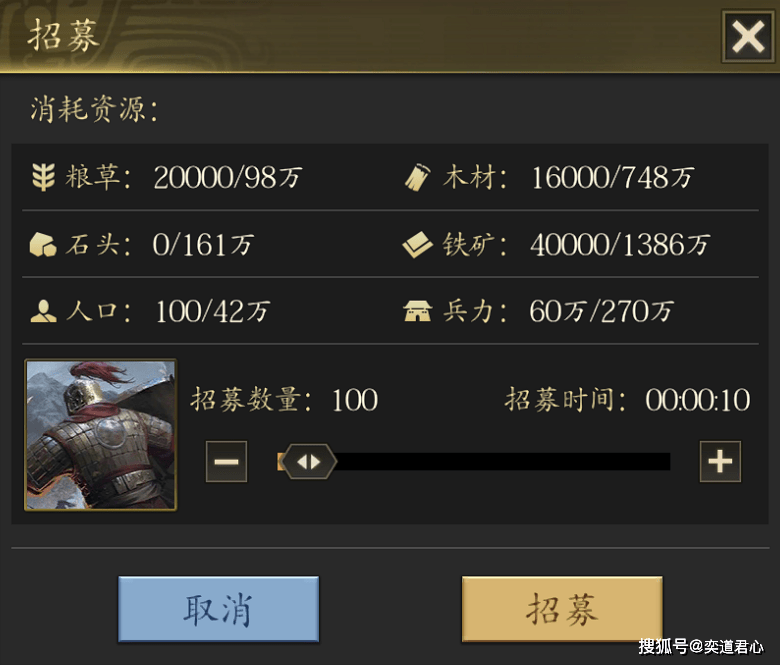Click the armored soldier portrait thumbnail
This screenshot has height=665, width=780.
[x=101, y=435]
